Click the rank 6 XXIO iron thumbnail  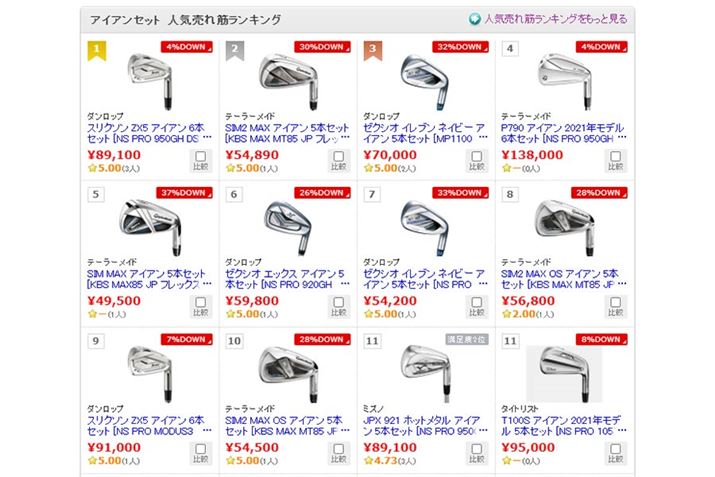(x=287, y=228)
